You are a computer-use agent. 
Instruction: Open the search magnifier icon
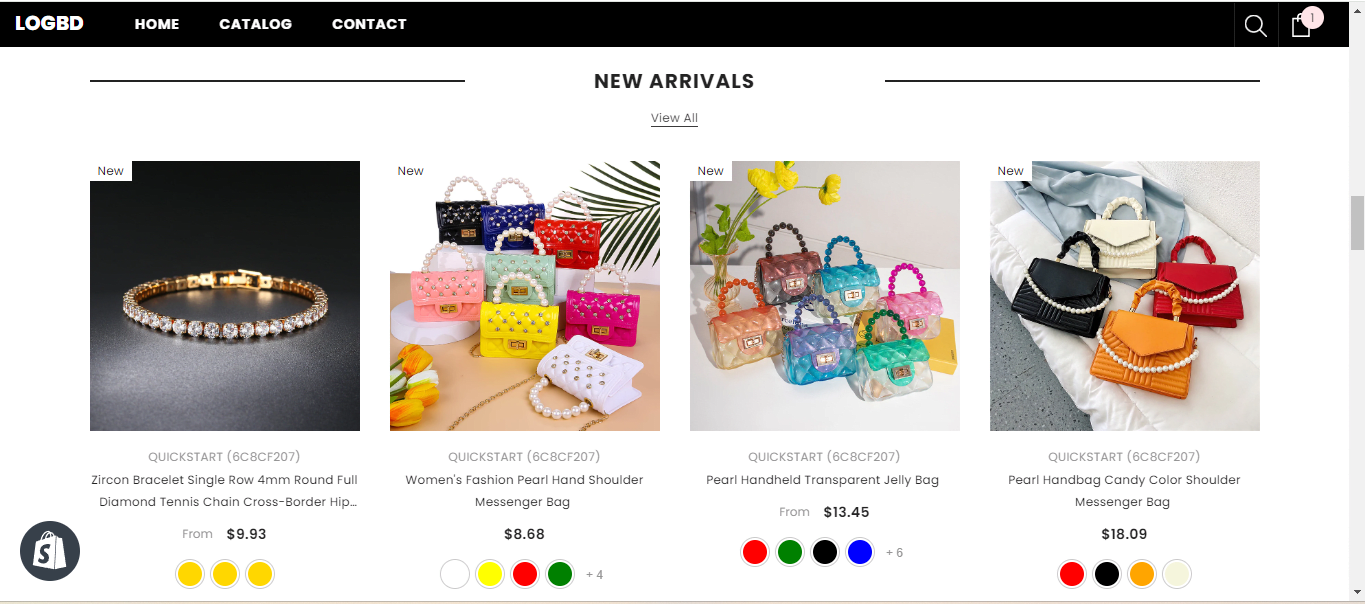click(x=1256, y=25)
